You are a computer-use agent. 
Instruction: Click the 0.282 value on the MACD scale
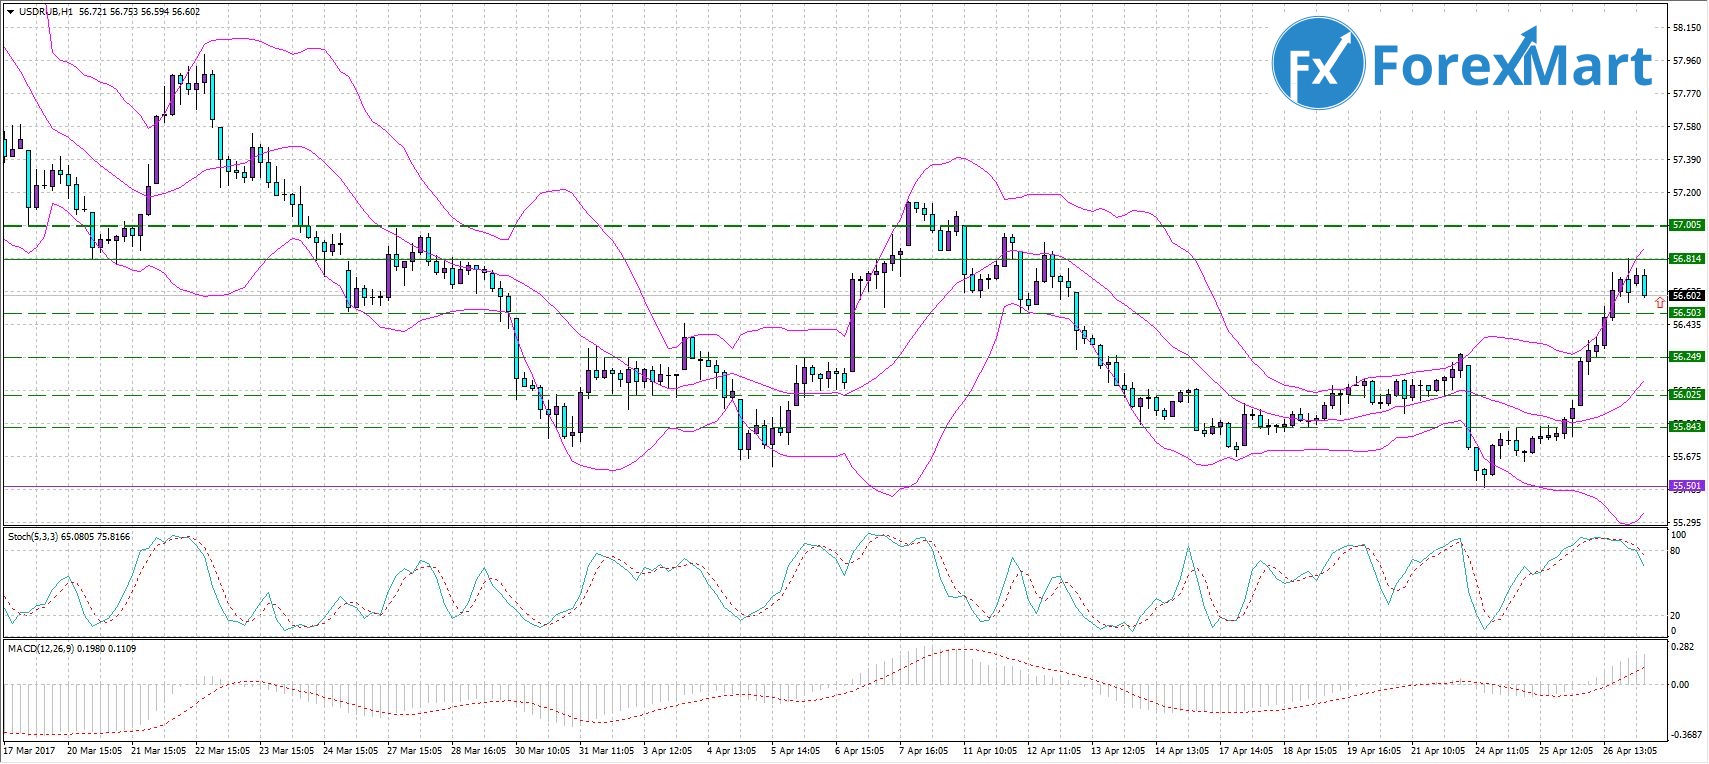1681,648
